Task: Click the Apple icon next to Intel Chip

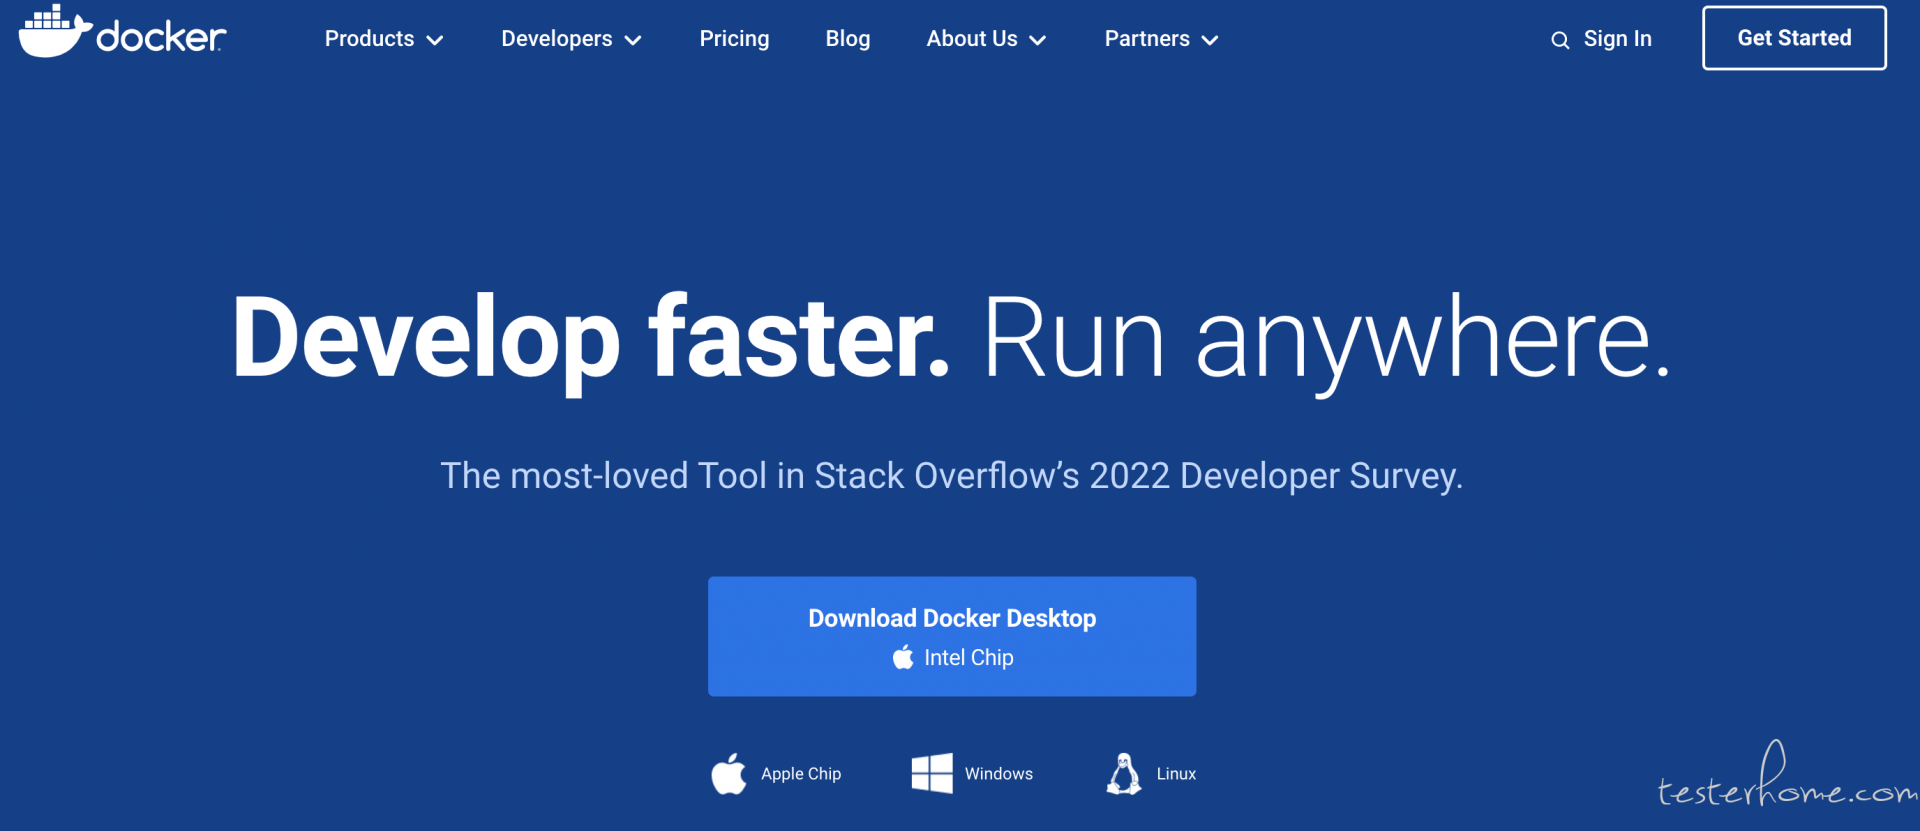Action: coord(903,657)
